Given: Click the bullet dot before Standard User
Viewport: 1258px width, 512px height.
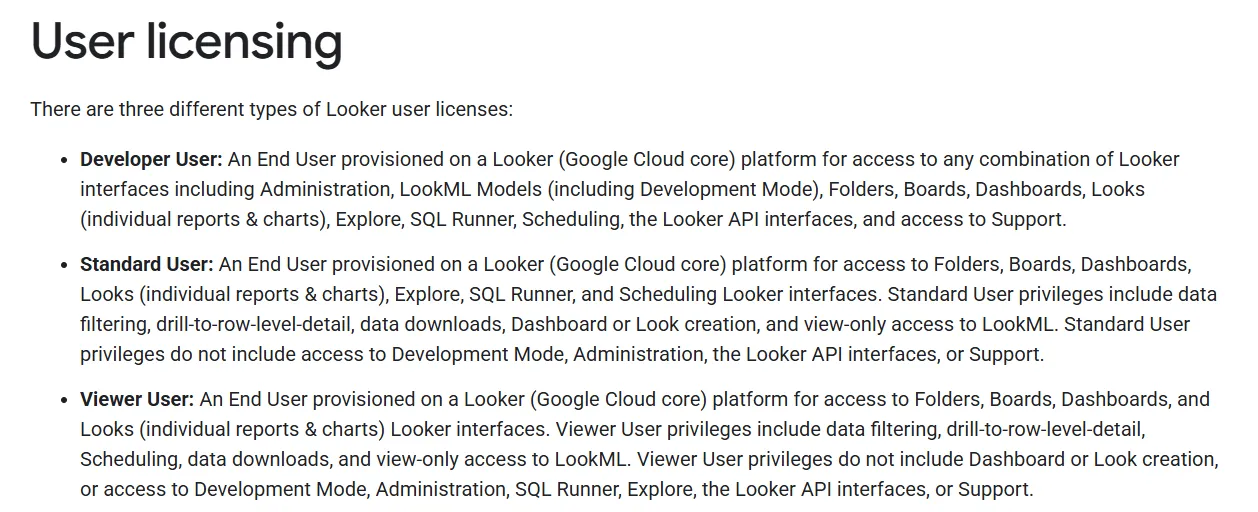Looking at the screenshot, I should point(65,265).
